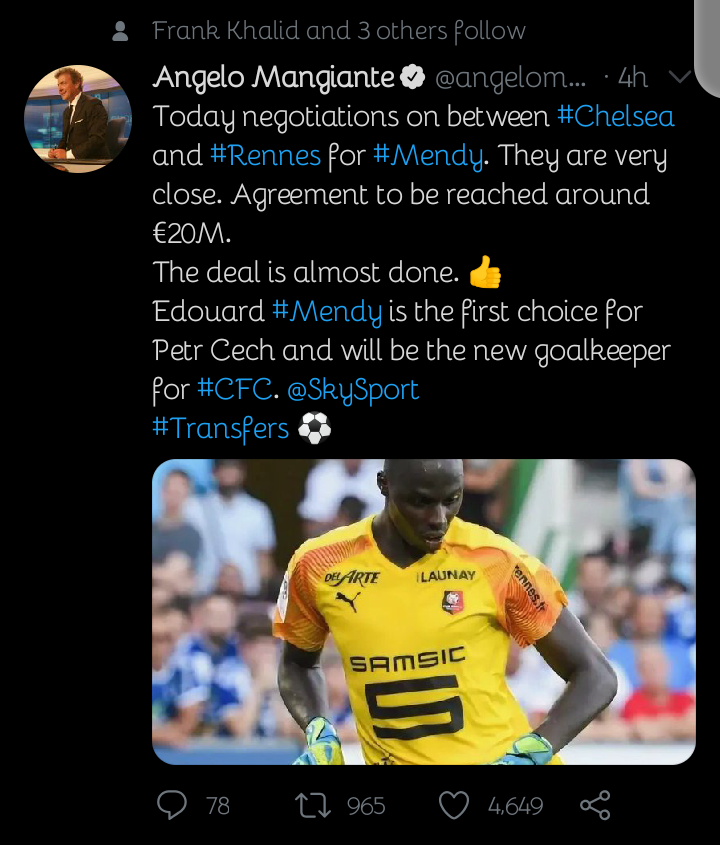
Task: Expand the tweet options chevron
Action: [x=679, y=77]
